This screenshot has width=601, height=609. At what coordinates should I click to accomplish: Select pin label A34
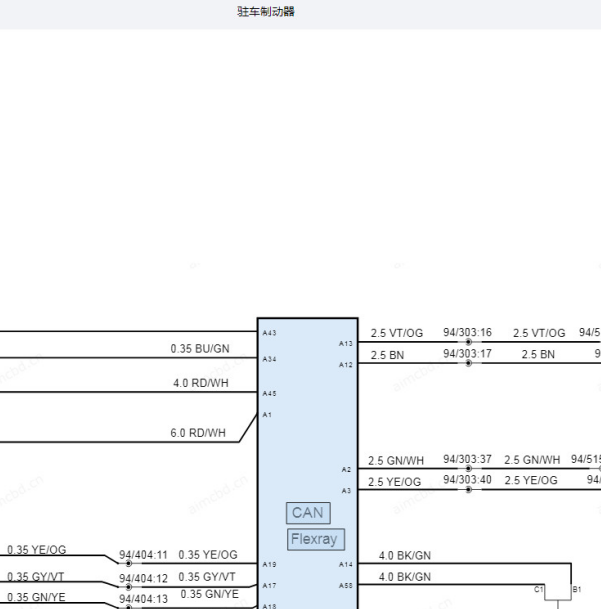269,359
